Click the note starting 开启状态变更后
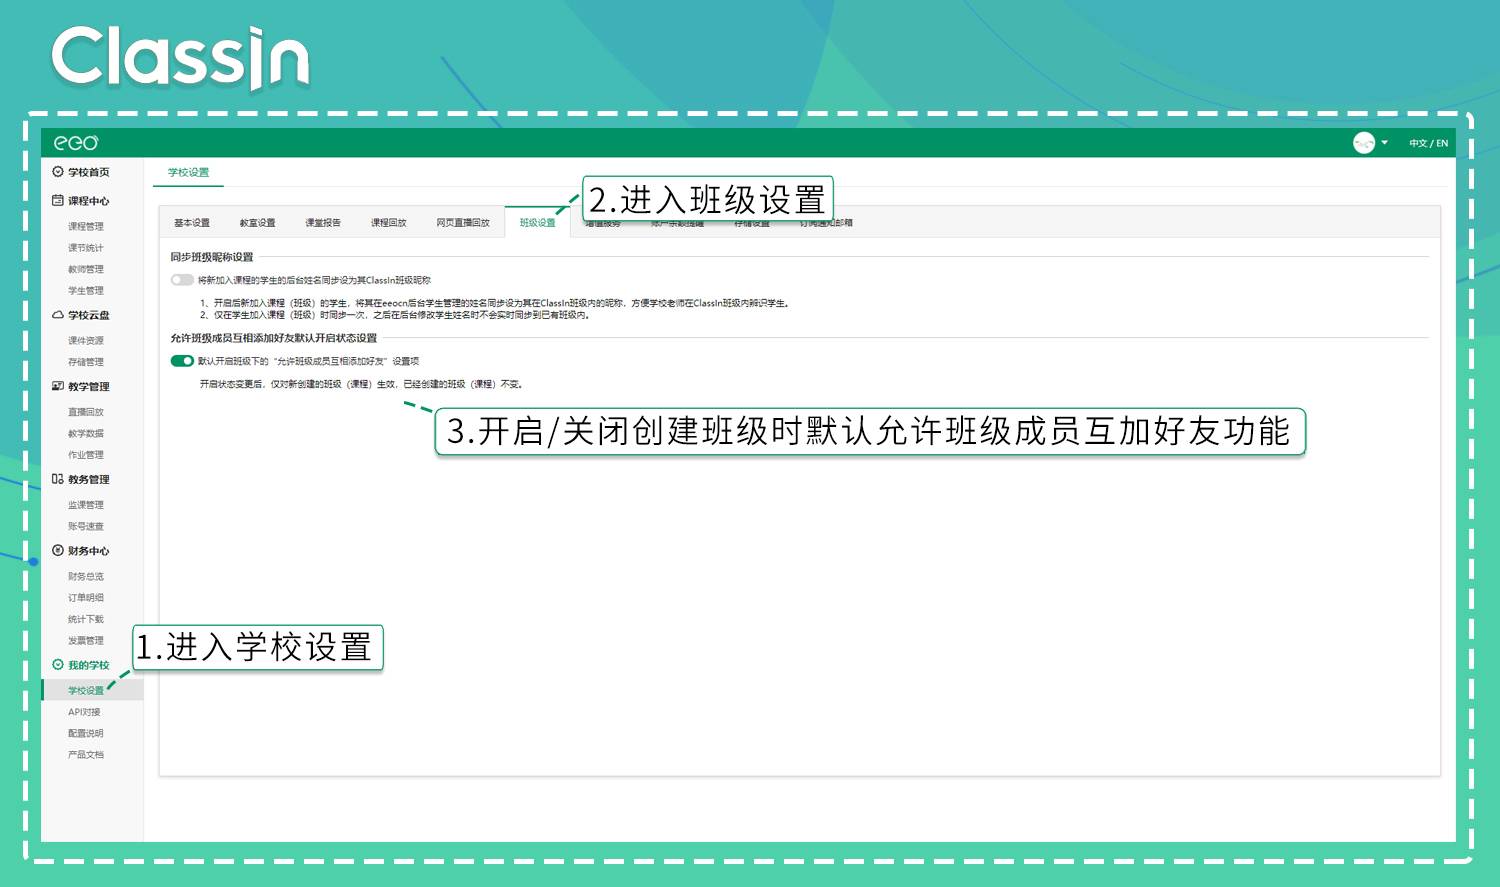1500x887 pixels. click(x=361, y=384)
